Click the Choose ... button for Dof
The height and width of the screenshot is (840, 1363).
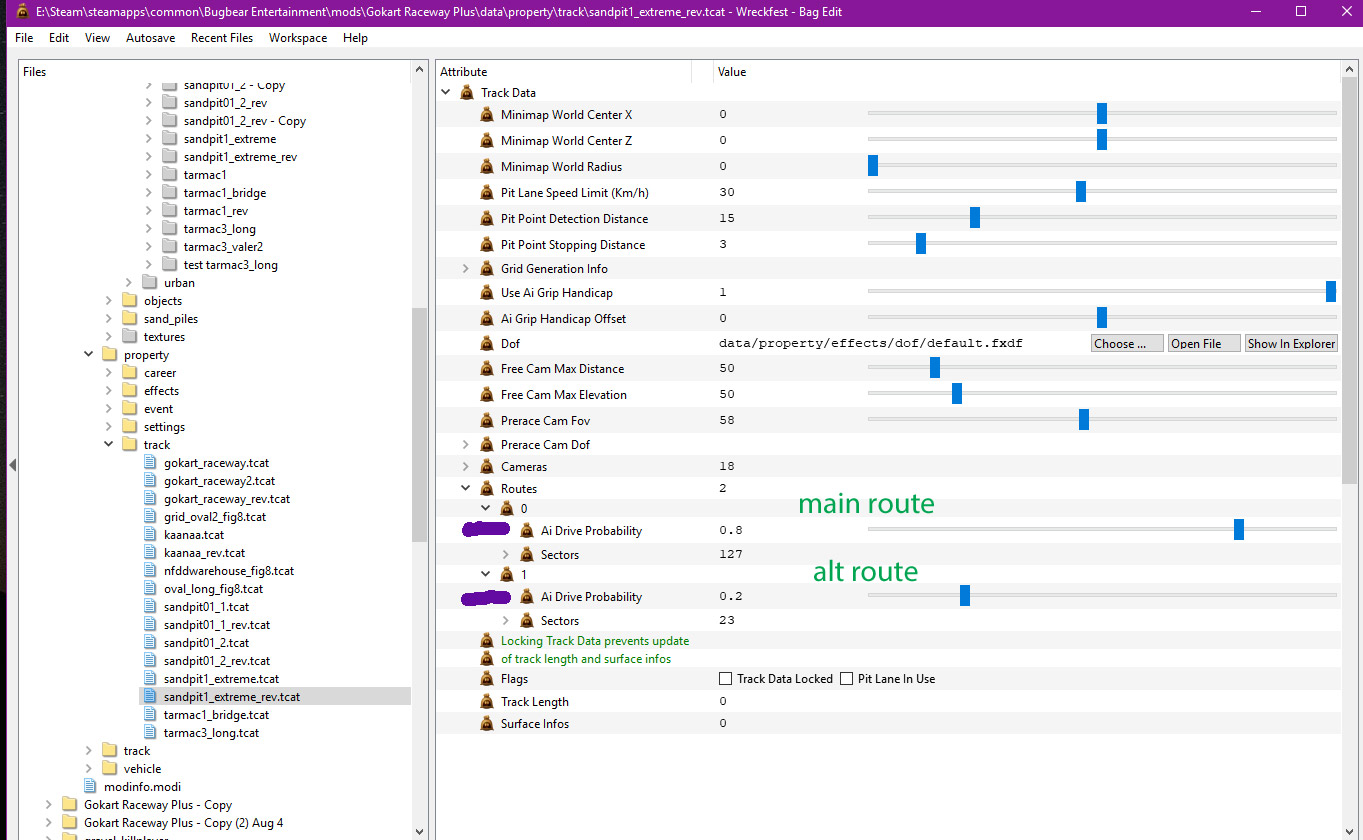[x=1127, y=343]
